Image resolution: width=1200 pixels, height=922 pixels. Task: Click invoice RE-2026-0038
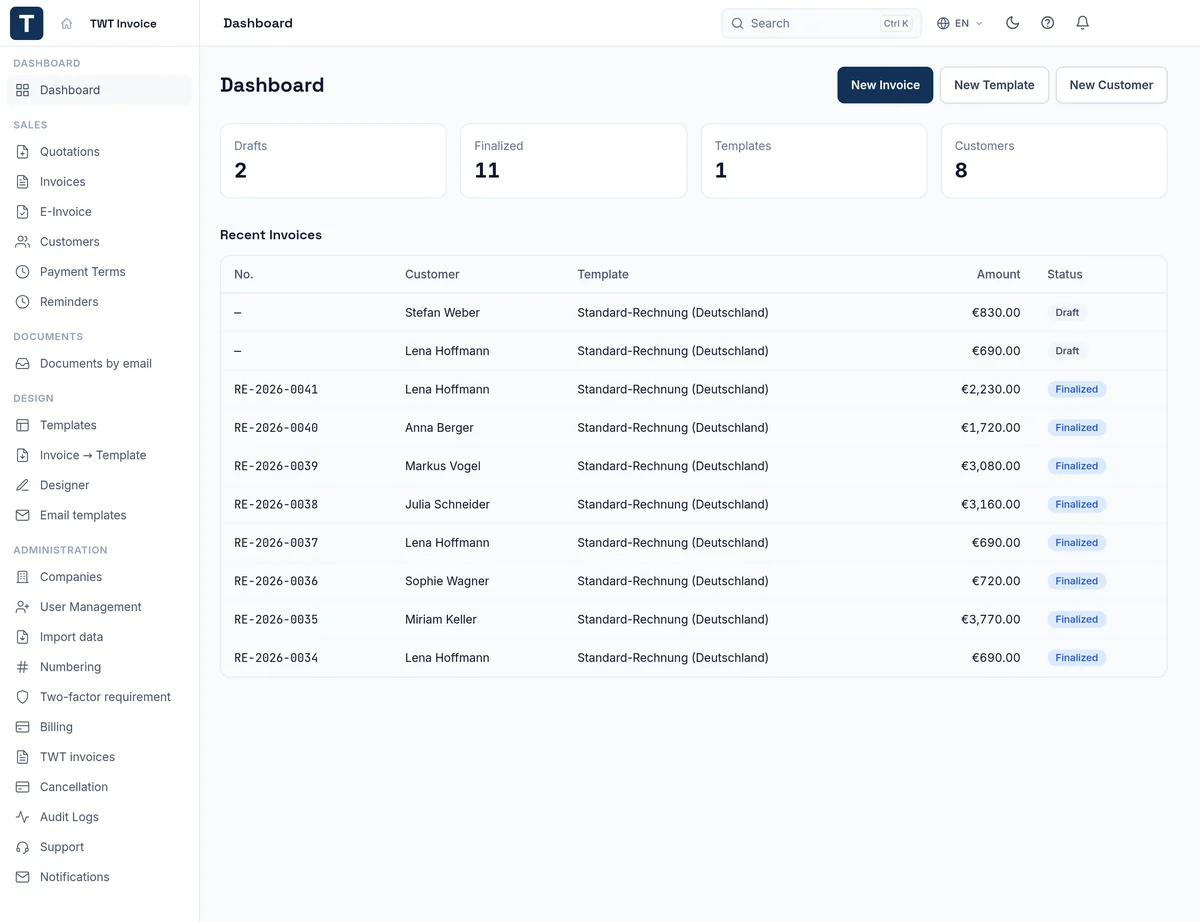276,504
